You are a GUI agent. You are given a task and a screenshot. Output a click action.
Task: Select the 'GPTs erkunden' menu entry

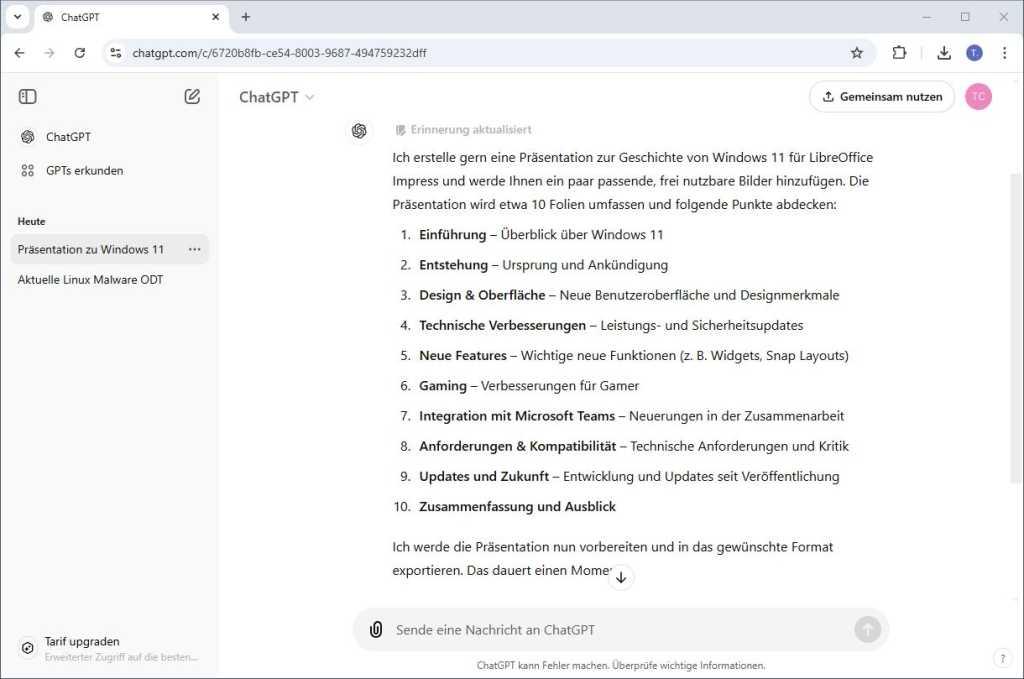coord(83,170)
